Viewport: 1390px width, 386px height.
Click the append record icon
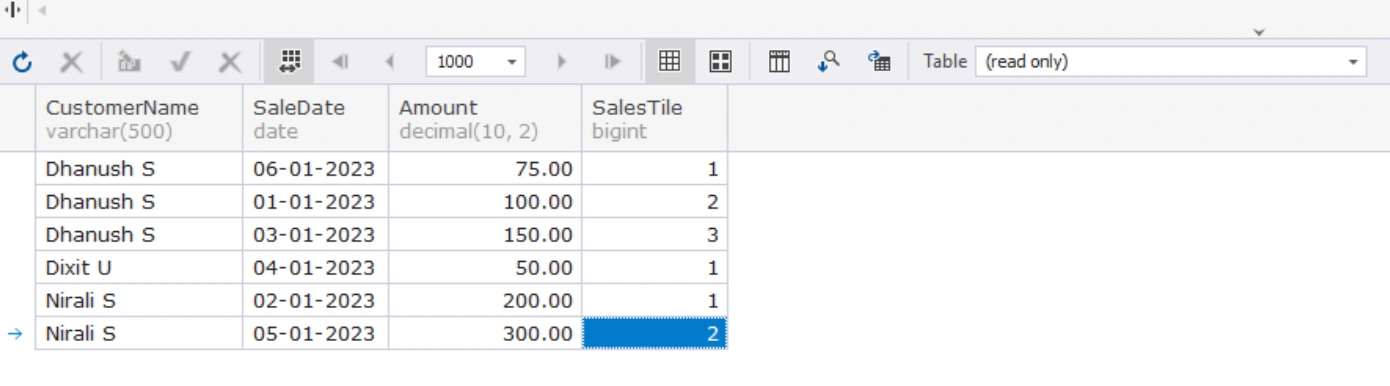pyautogui.click(x=129, y=62)
